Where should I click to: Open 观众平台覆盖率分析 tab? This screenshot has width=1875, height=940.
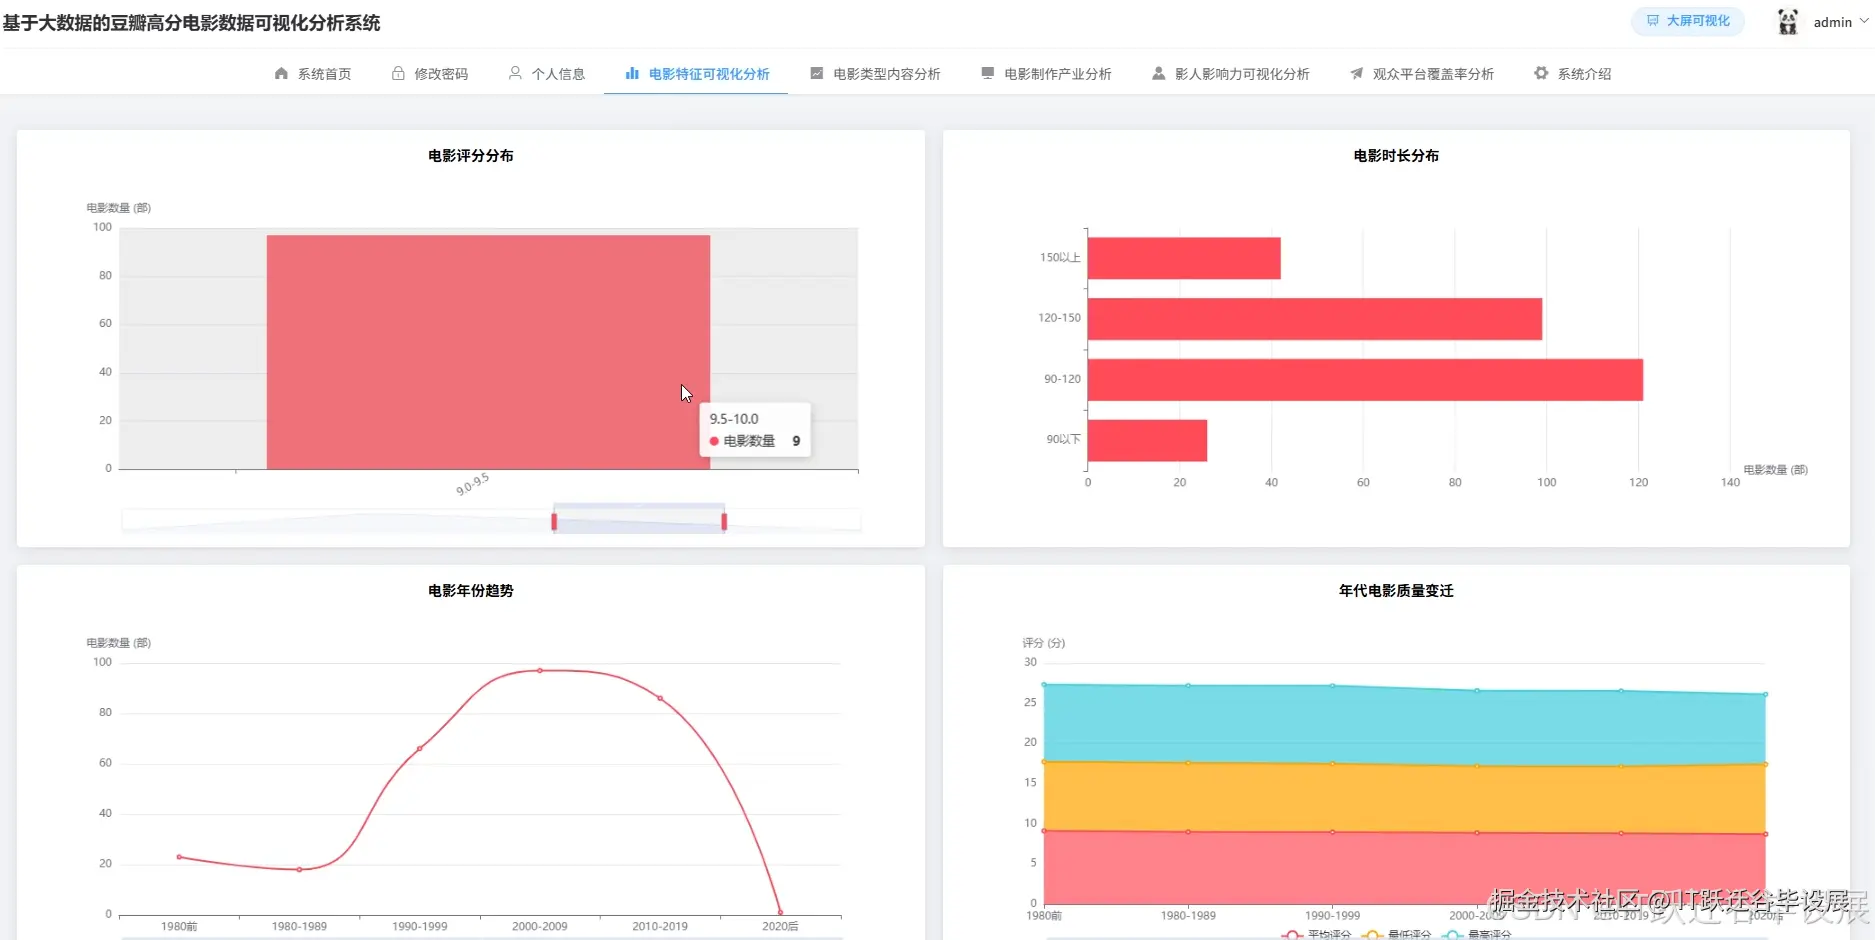(x=1422, y=74)
